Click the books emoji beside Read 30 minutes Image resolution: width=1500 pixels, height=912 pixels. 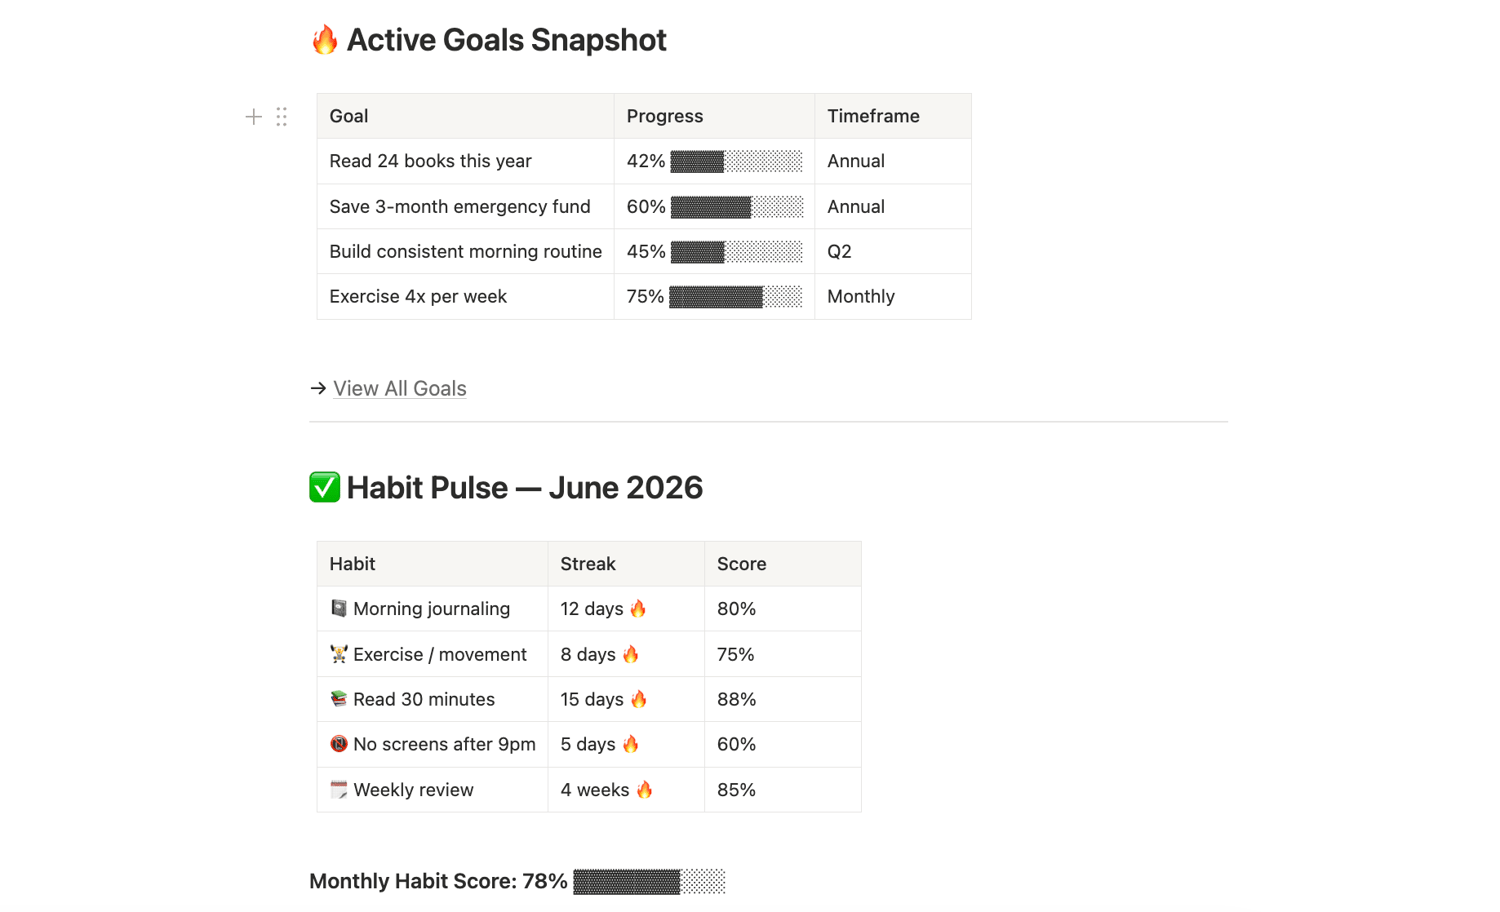pos(339,699)
